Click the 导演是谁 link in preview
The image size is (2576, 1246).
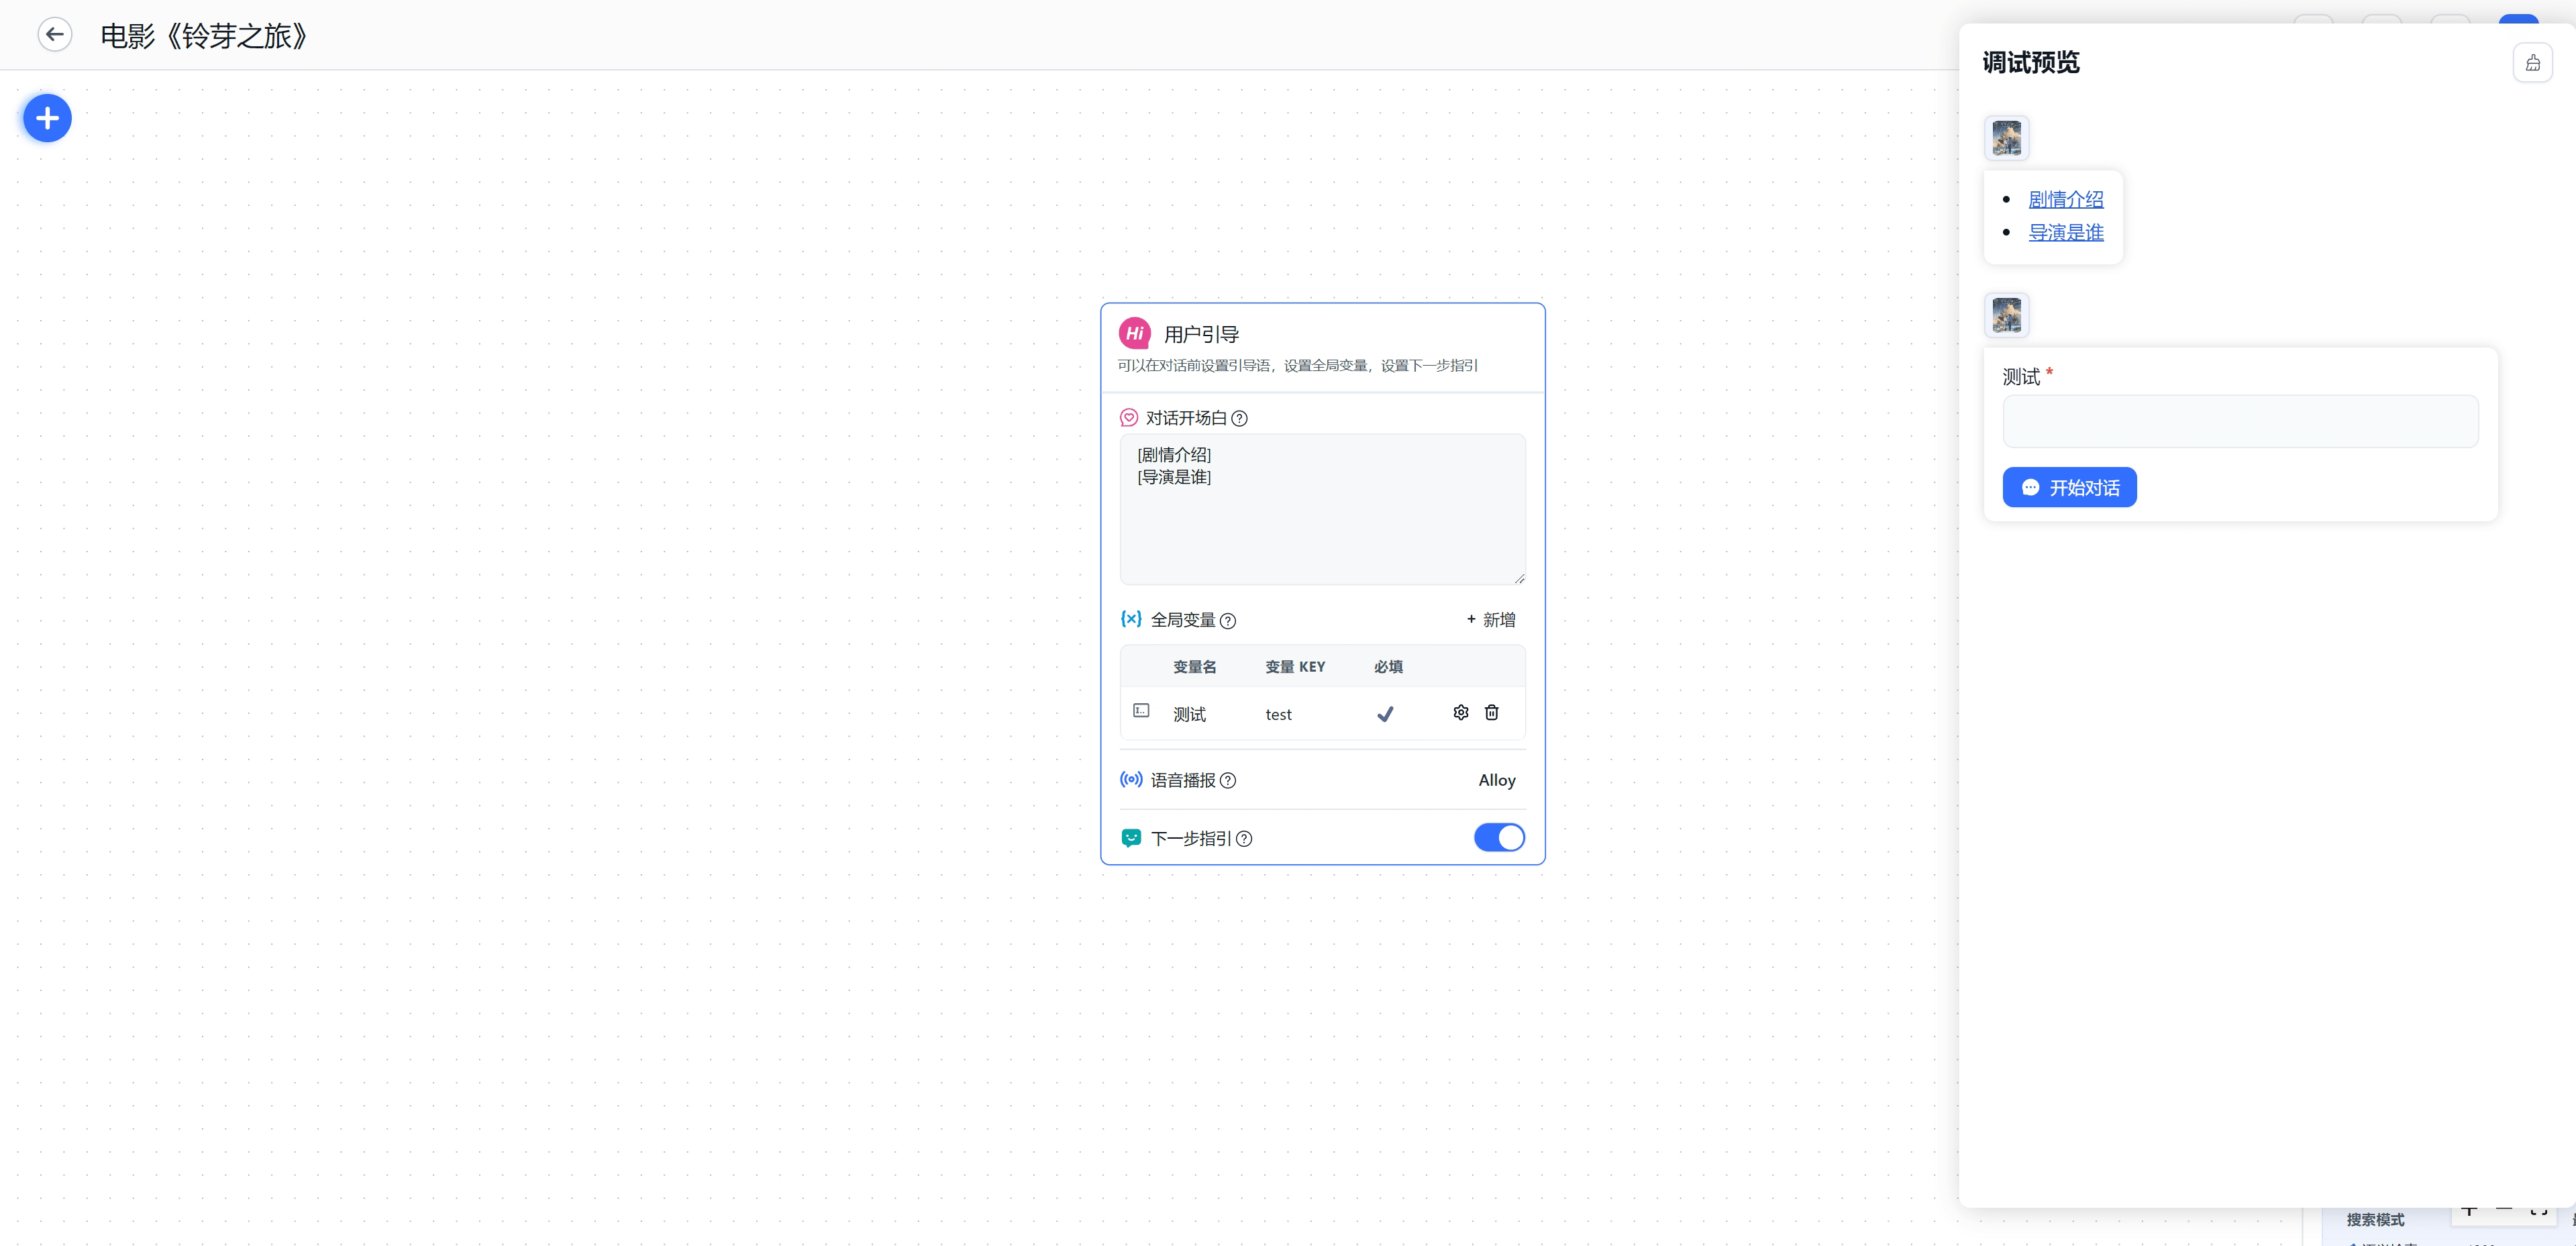[x=2065, y=232]
